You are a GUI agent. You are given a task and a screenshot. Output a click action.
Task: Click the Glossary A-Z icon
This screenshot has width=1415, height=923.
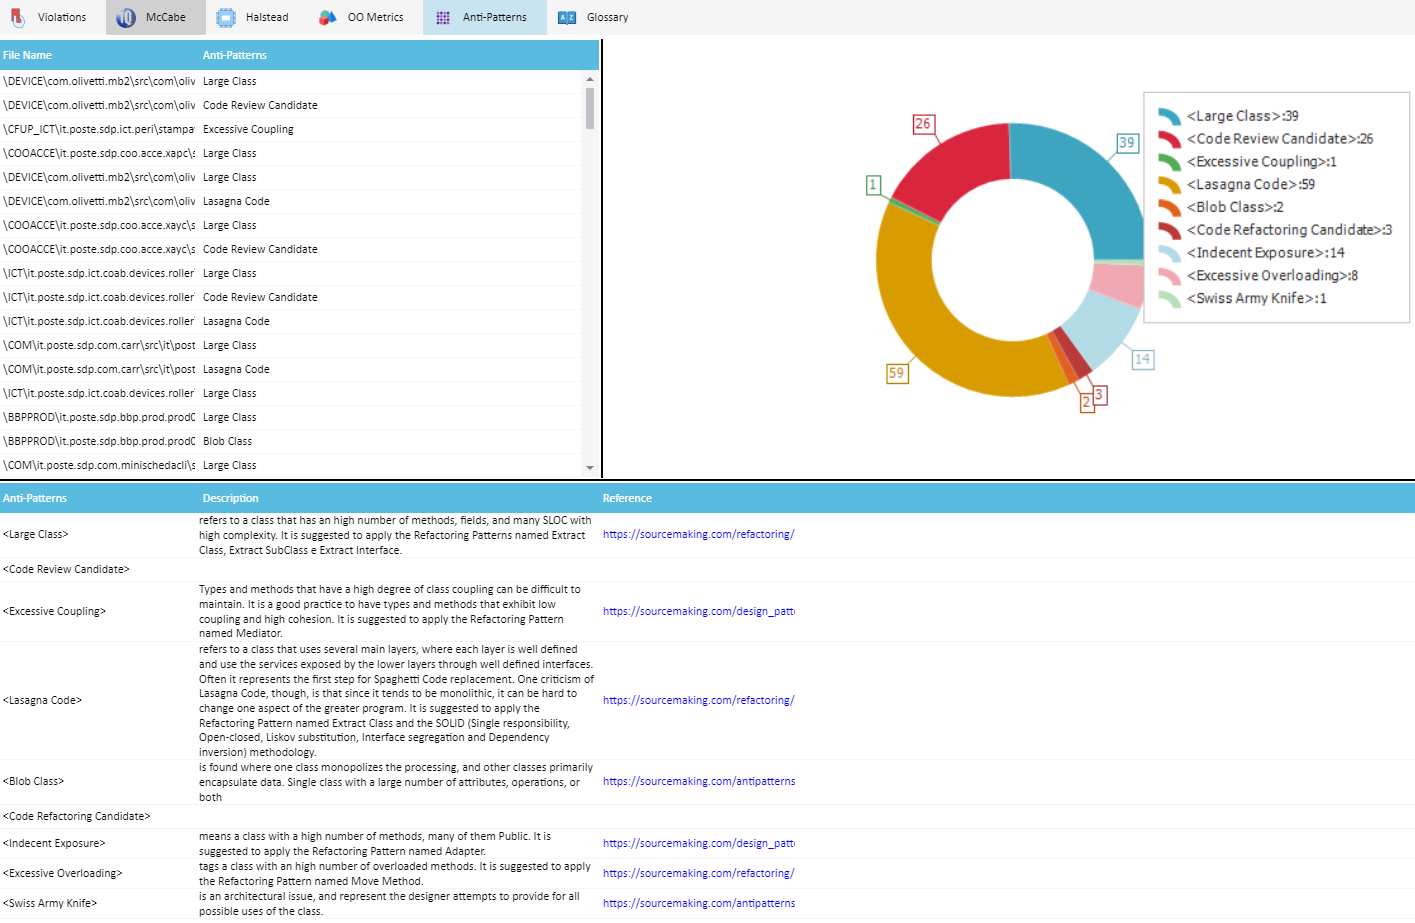(566, 17)
